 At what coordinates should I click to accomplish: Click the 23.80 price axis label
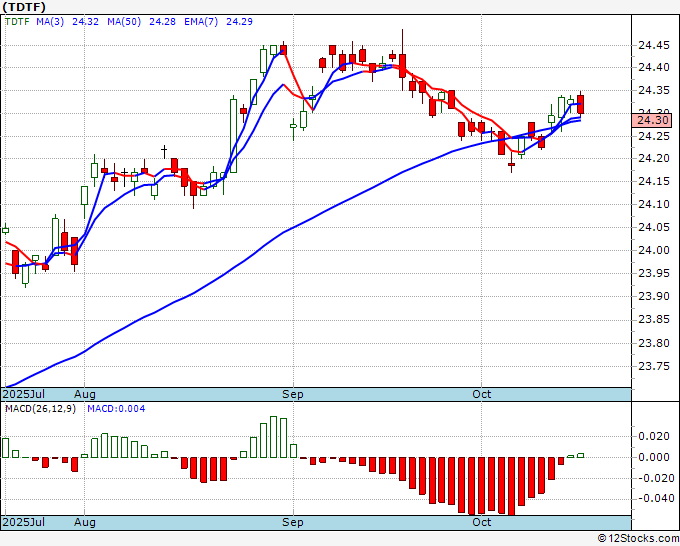(654, 343)
